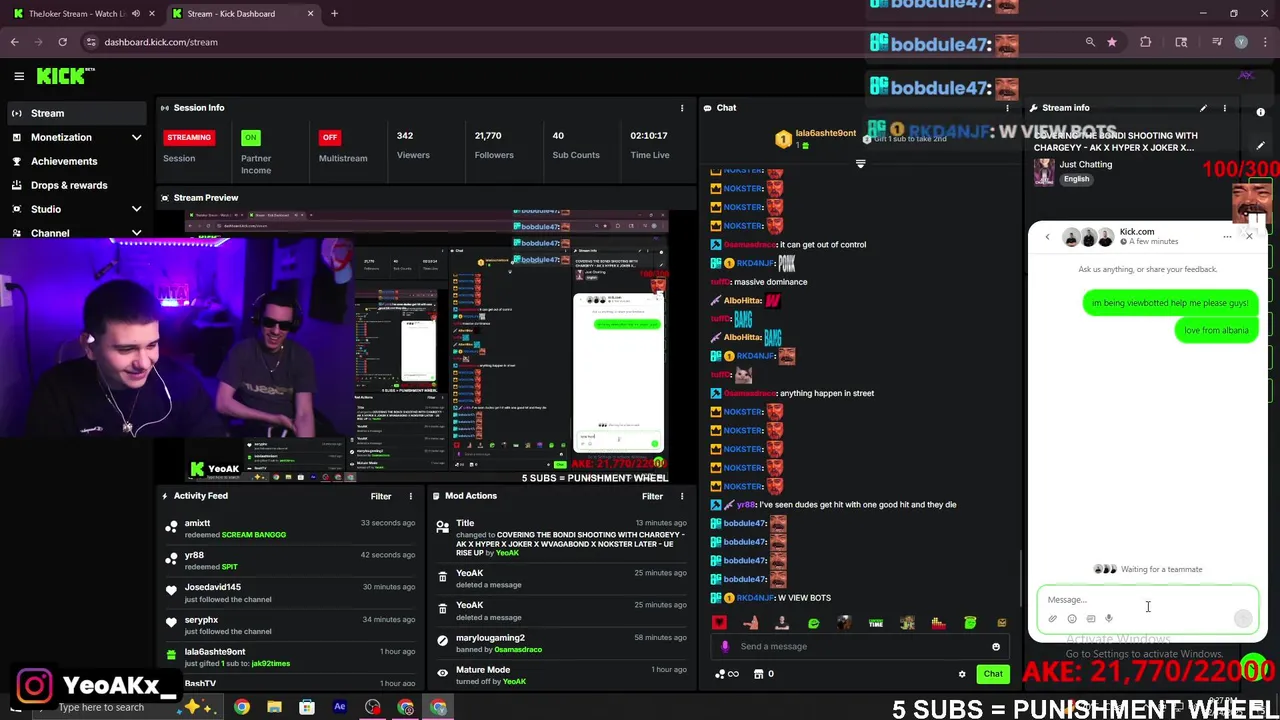Click the Stream Preview panel icon
The height and width of the screenshot is (720, 1280).
coord(165,198)
